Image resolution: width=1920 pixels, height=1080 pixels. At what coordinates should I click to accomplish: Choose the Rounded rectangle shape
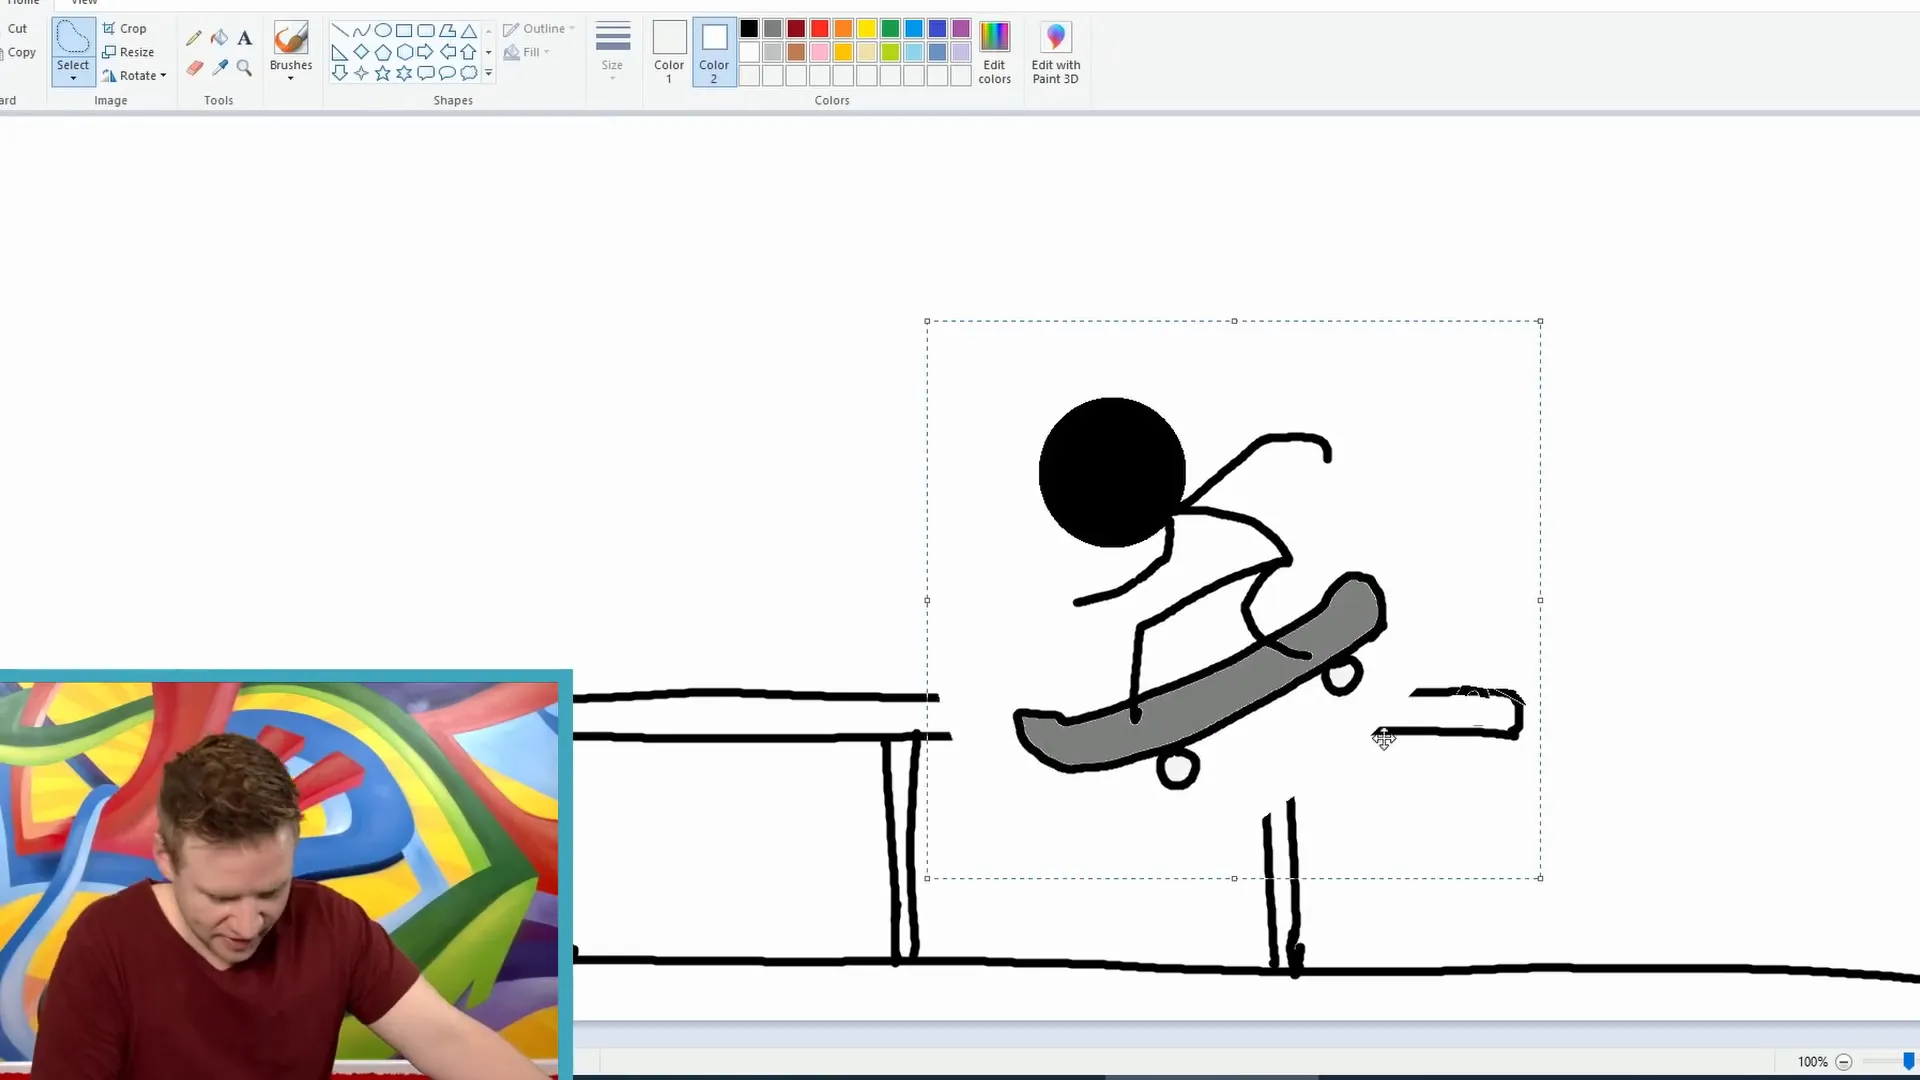click(x=426, y=30)
